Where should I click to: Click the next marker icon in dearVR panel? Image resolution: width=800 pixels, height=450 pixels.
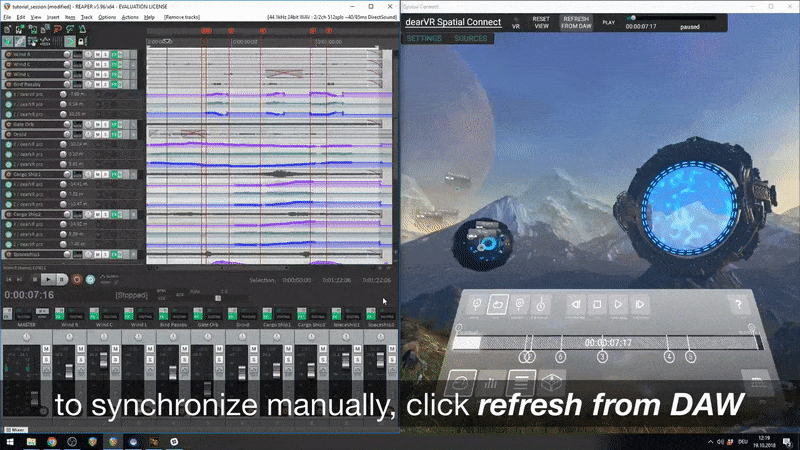click(x=639, y=305)
